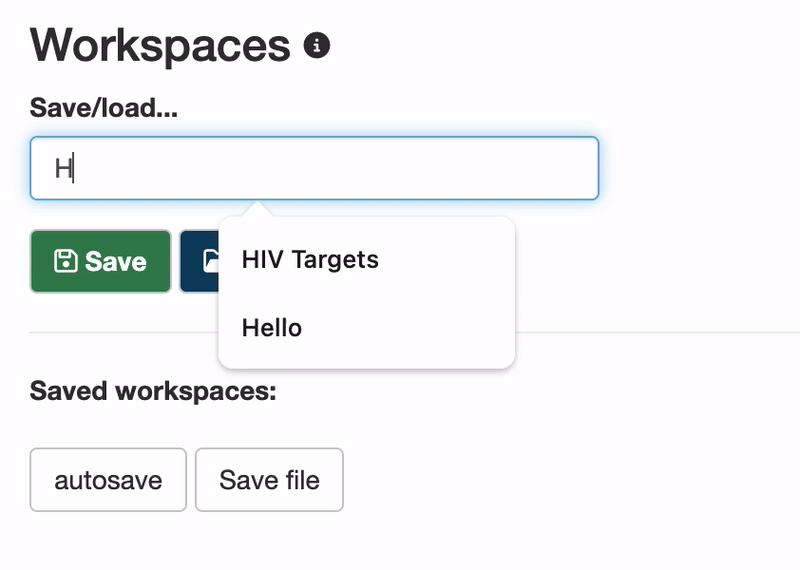Select HIV Targets from the suggestions
Screen dimensions: 800x570
pos(310,260)
